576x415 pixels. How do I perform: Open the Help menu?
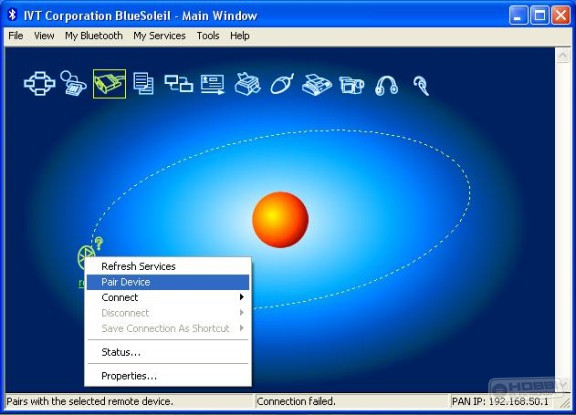[x=240, y=36]
